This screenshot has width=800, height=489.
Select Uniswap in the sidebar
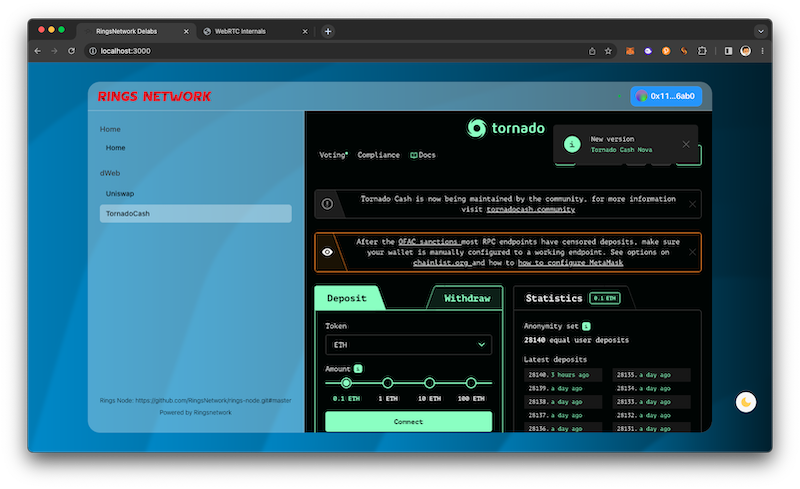(120, 193)
